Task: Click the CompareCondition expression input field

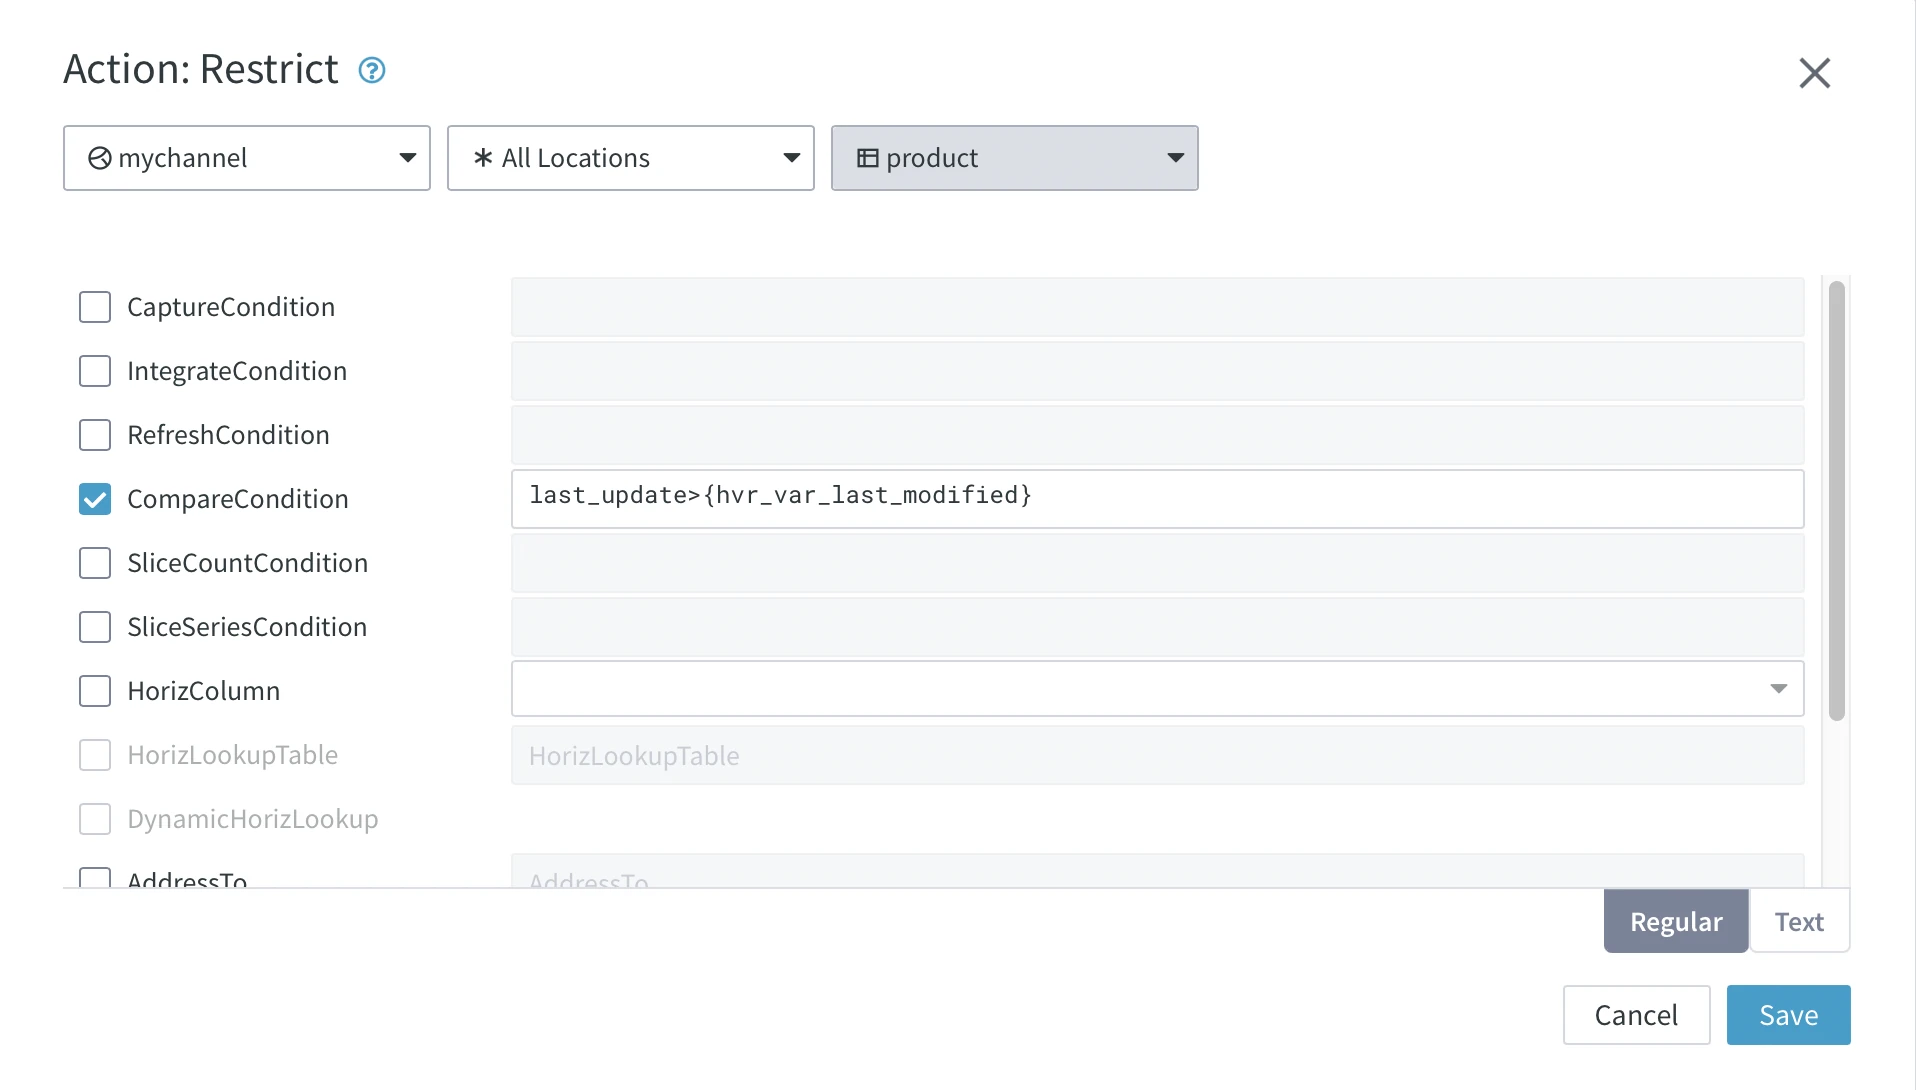Action: (1156, 498)
